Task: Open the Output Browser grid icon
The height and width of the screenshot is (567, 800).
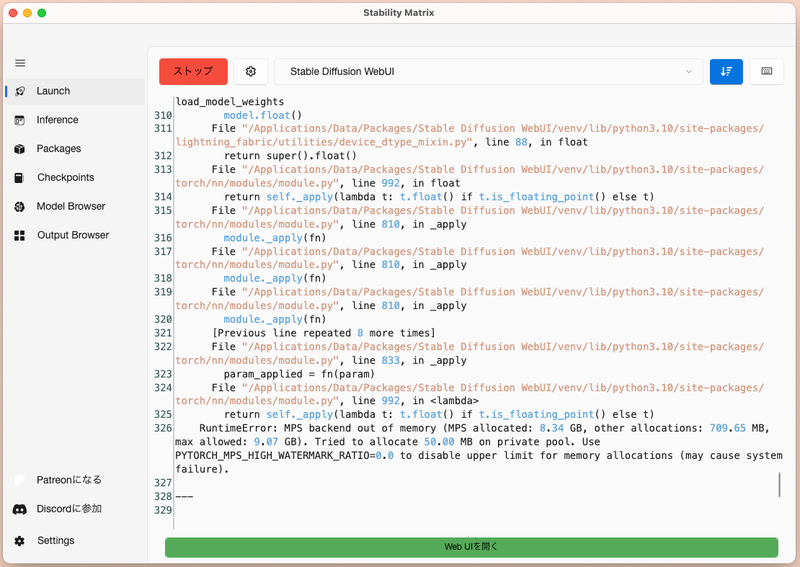Action: (19, 235)
